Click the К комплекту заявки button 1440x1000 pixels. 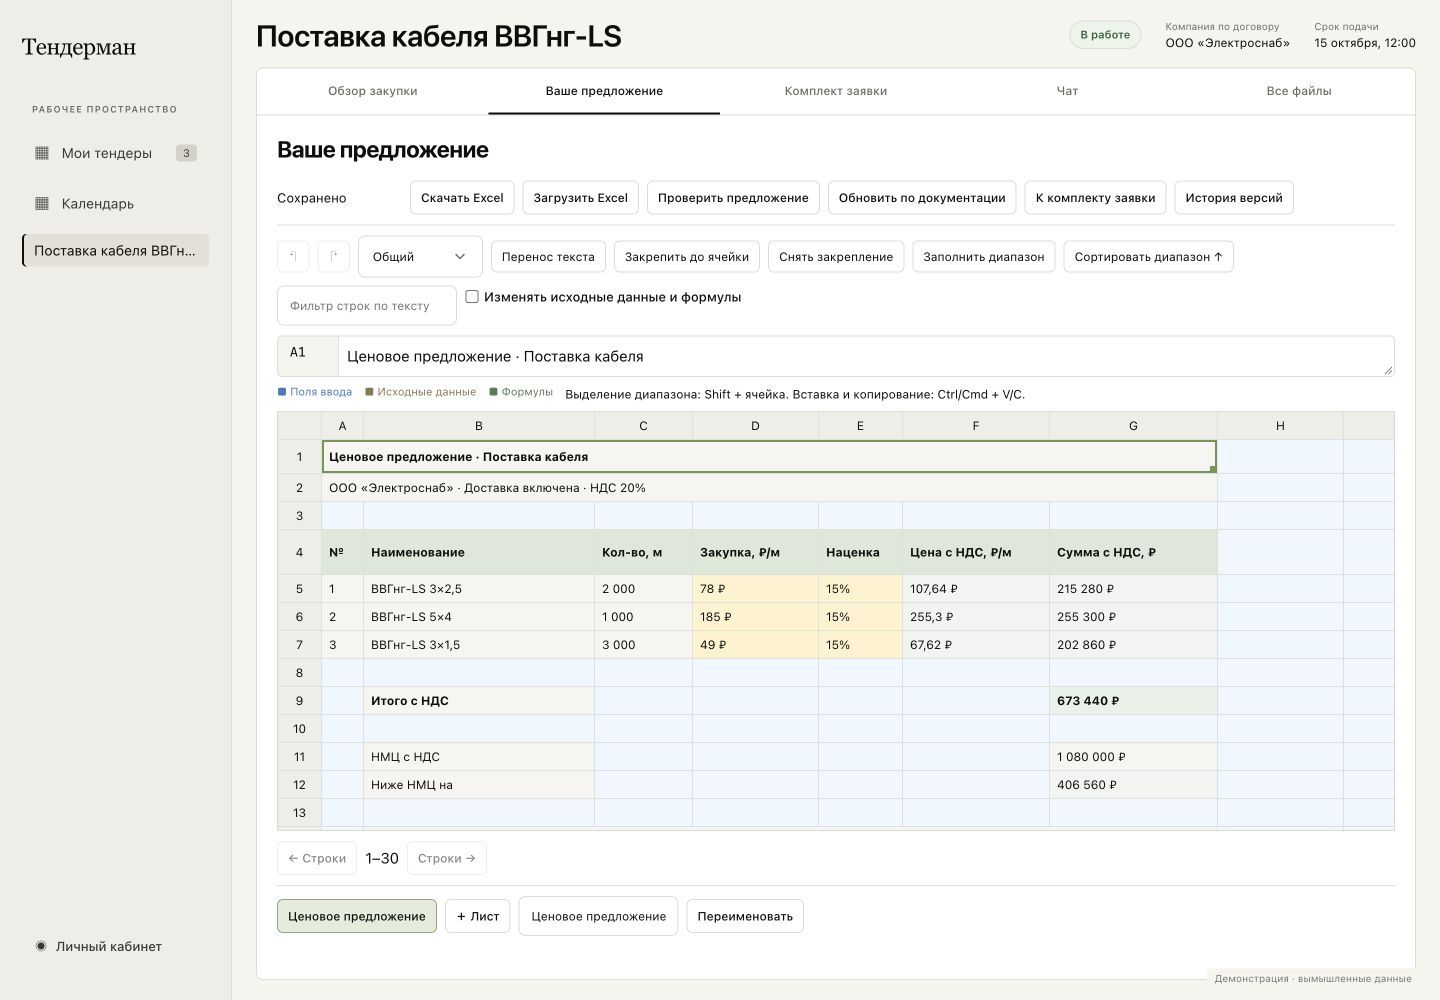(x=1095, y=198)
